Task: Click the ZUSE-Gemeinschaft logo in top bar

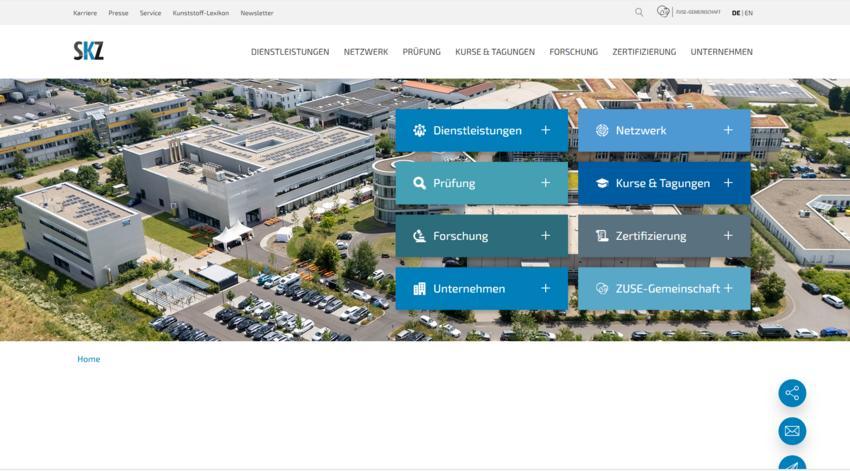Action: coord(688,11)
